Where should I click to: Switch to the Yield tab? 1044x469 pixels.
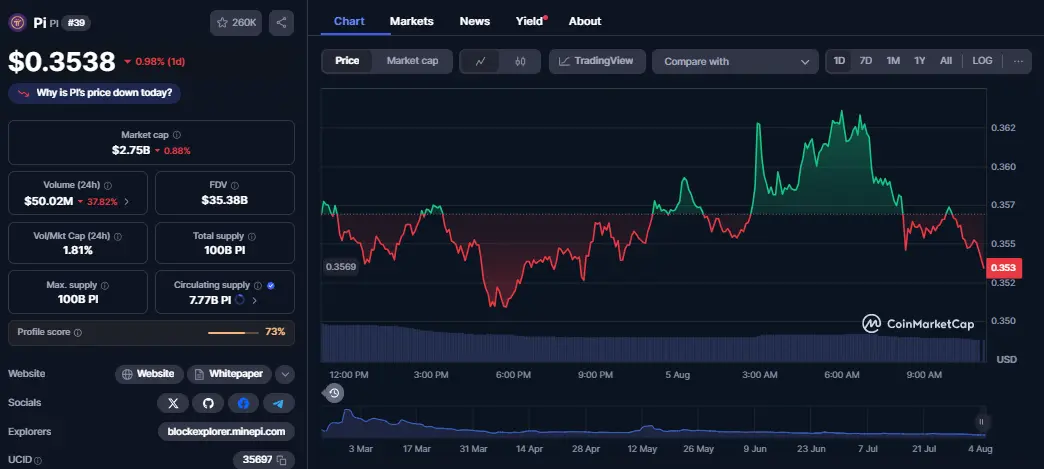[530, 21]
